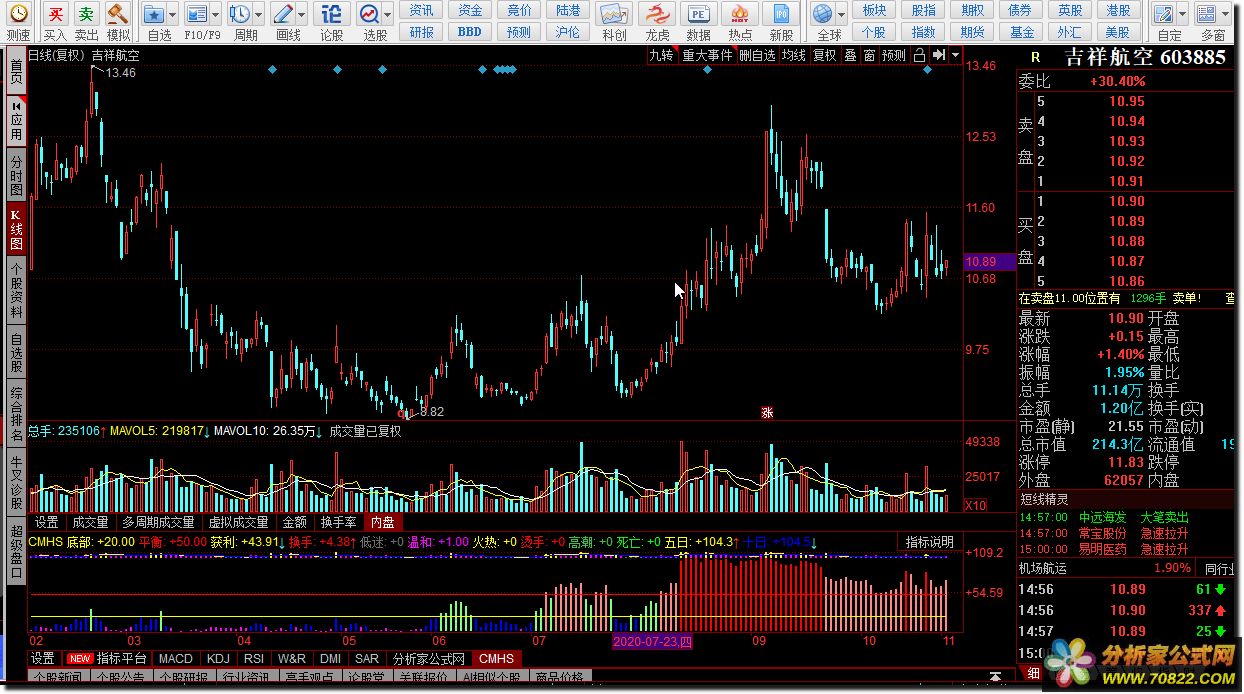Click the 2020-07-23 date marker on timeline
The image size is (1244, 694).
652,641
